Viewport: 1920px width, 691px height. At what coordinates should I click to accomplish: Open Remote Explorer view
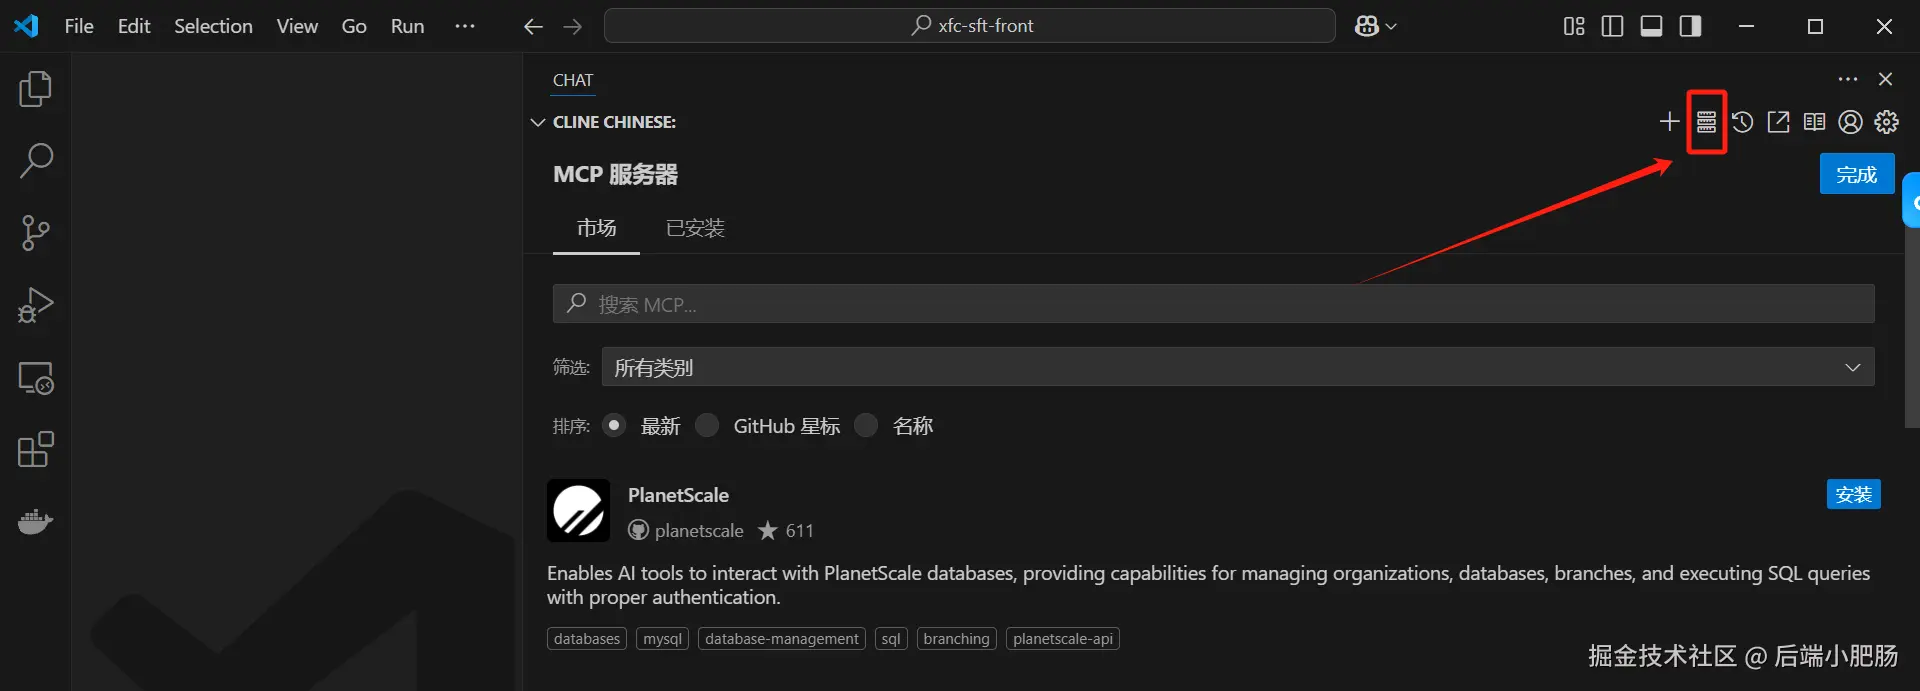coord(36,377)
